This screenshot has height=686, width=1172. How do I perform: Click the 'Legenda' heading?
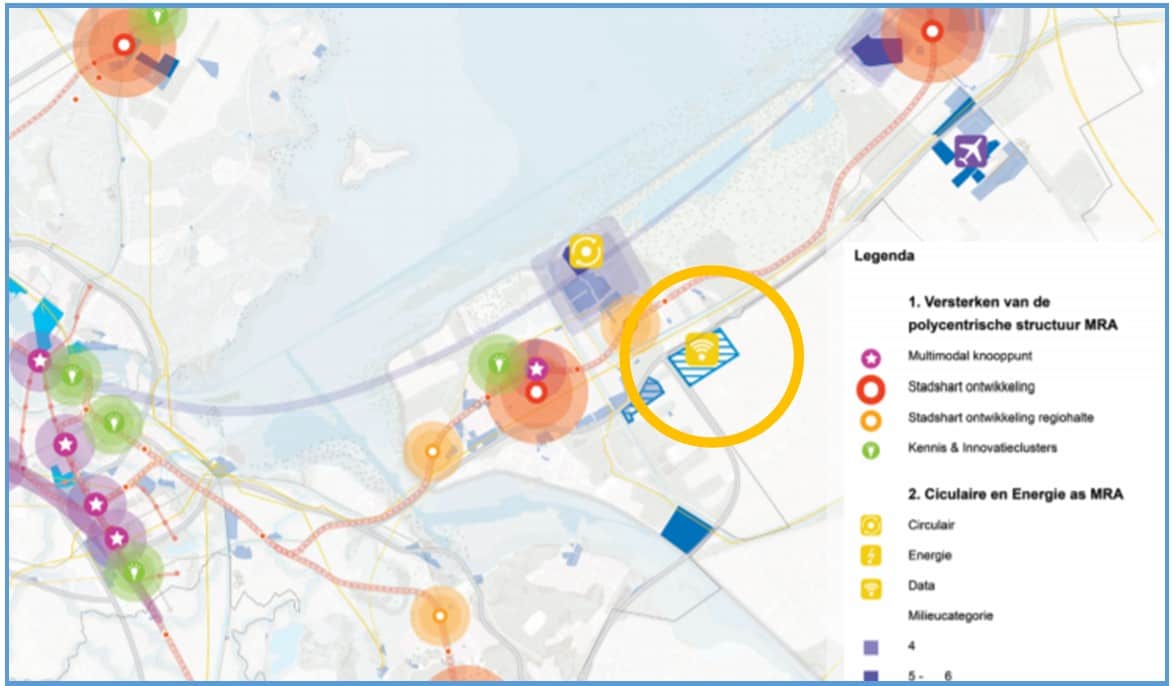(884, 255)
